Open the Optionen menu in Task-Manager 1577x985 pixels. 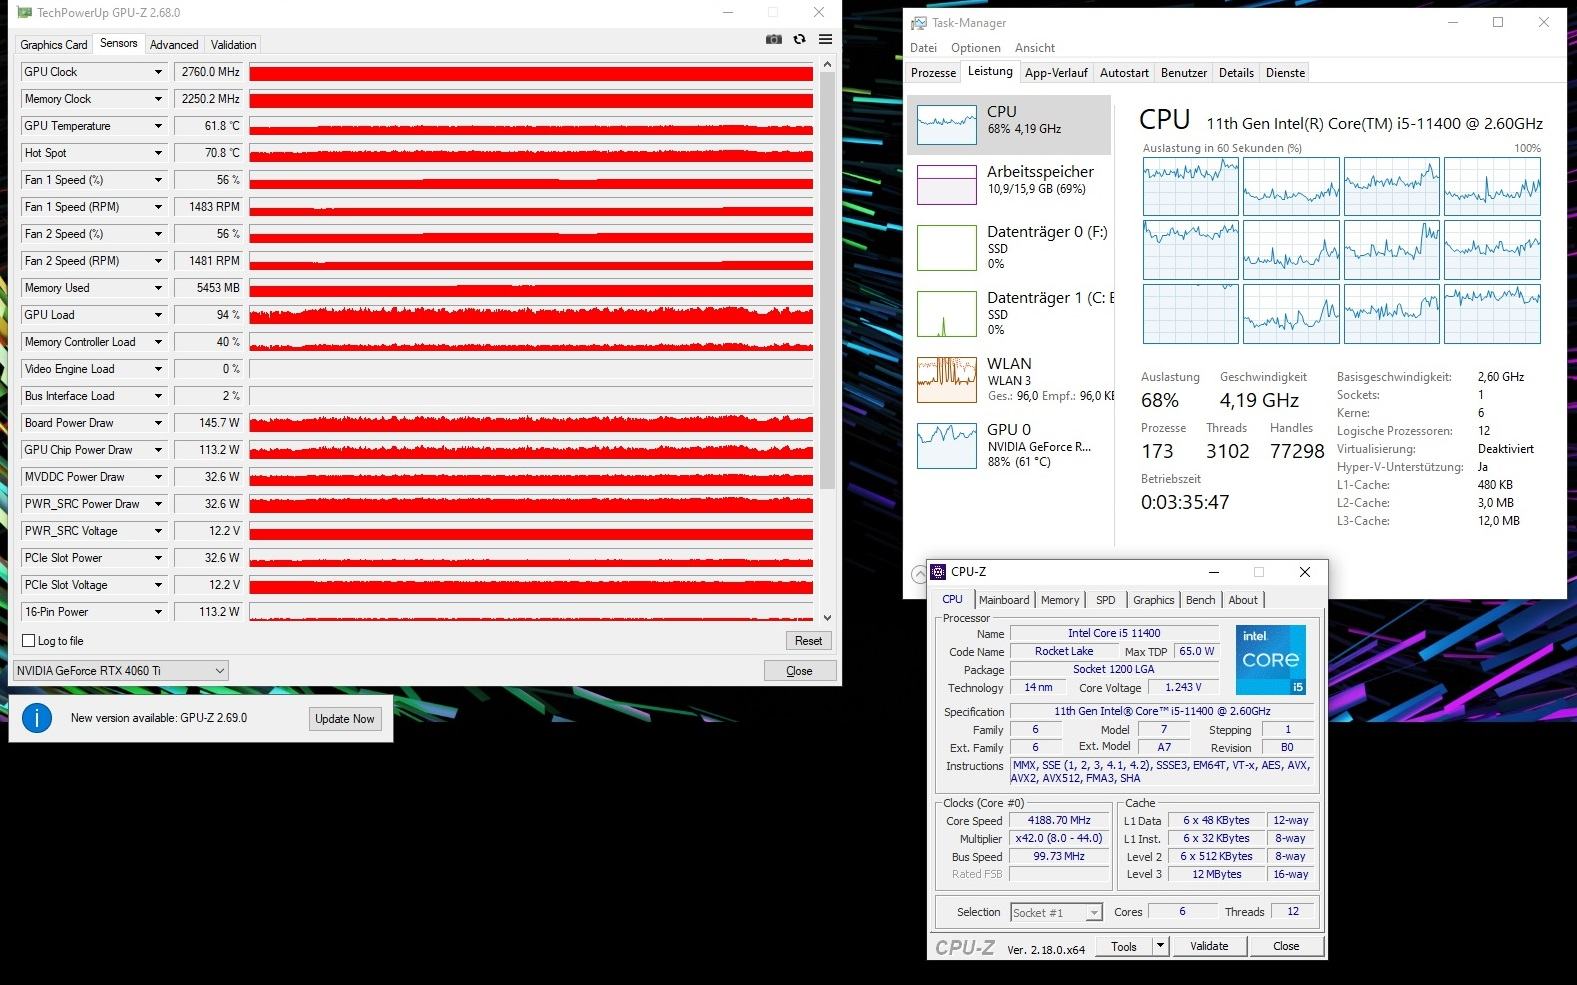[x=976, y=48]
